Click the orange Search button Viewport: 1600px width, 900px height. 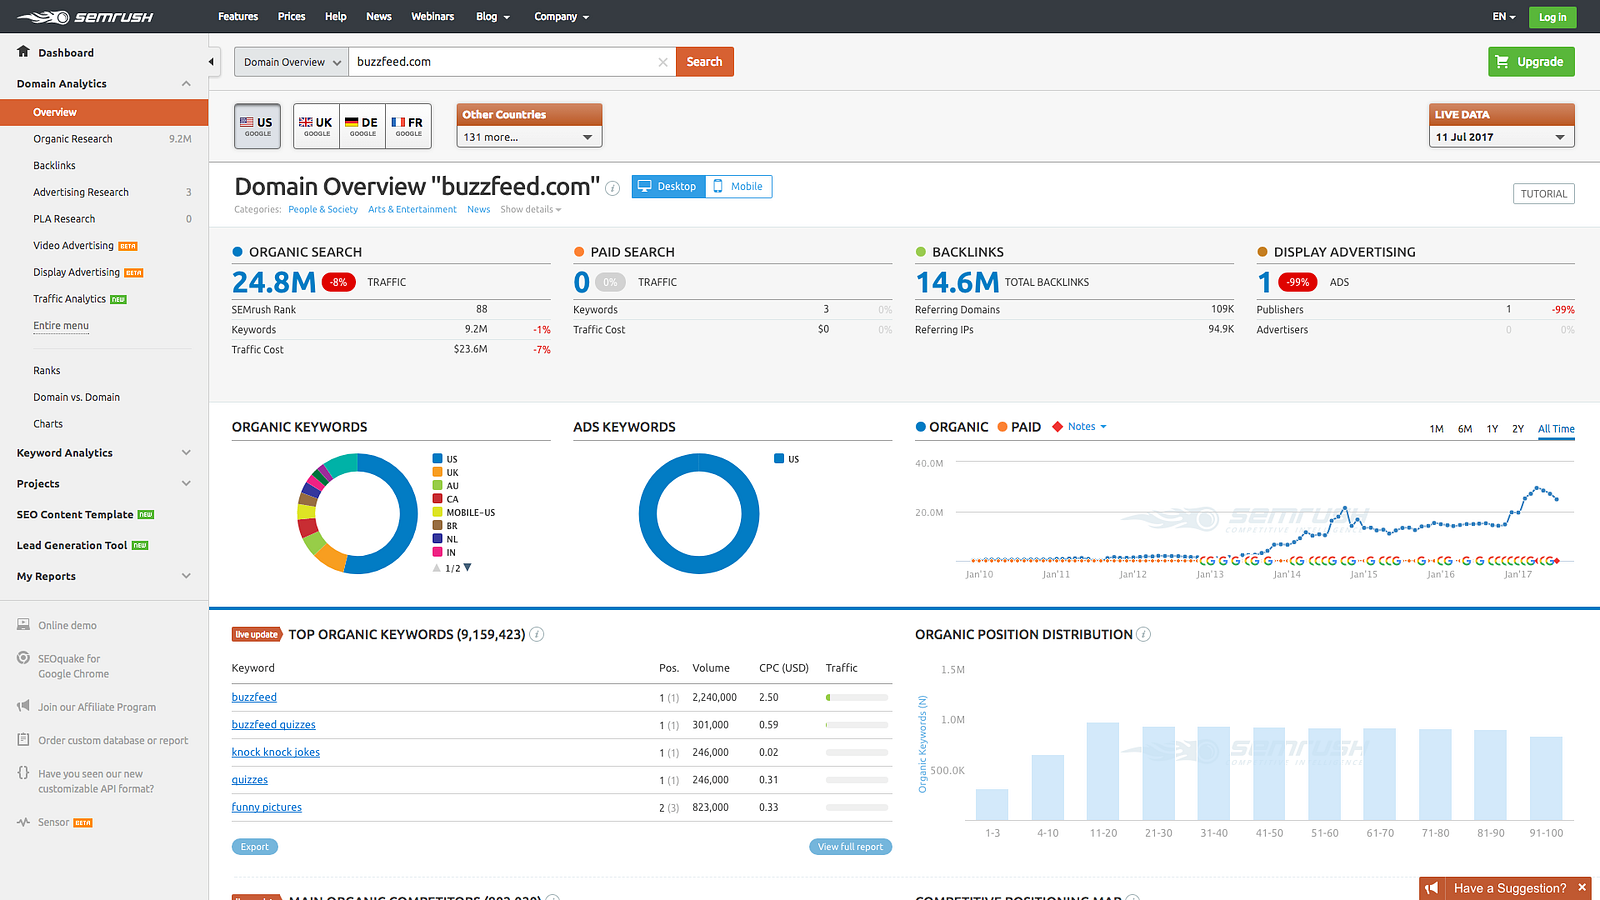[x=705, y=62]
